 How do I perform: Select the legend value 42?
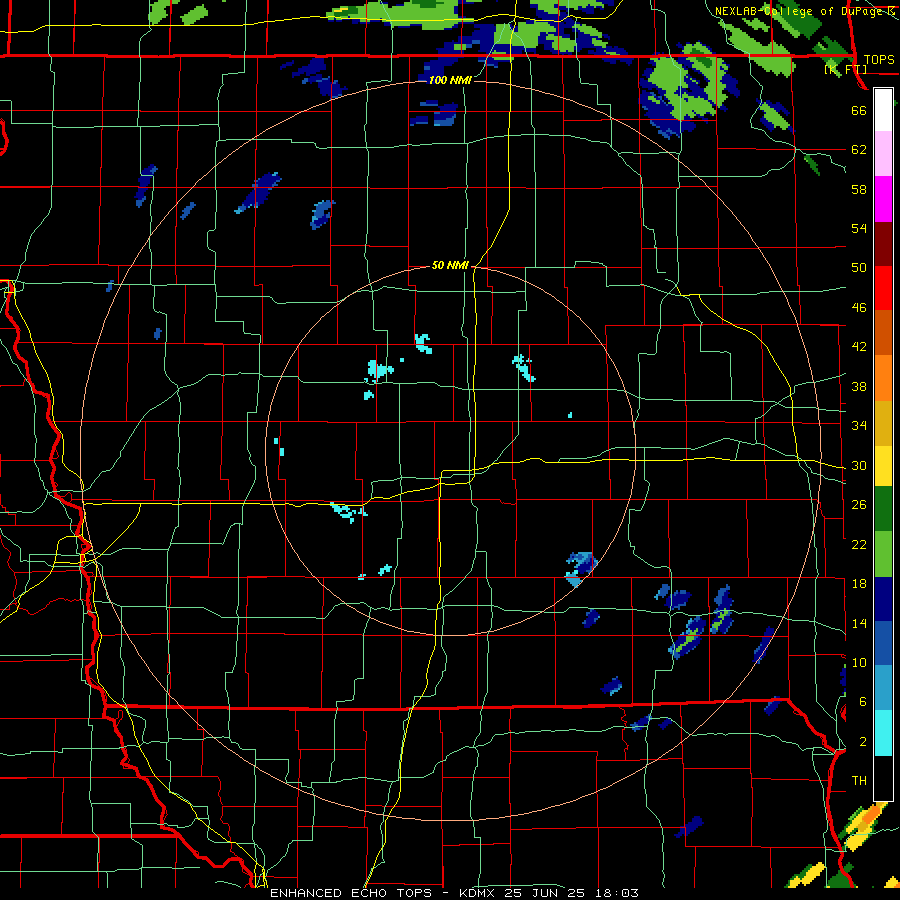(859, 346)
